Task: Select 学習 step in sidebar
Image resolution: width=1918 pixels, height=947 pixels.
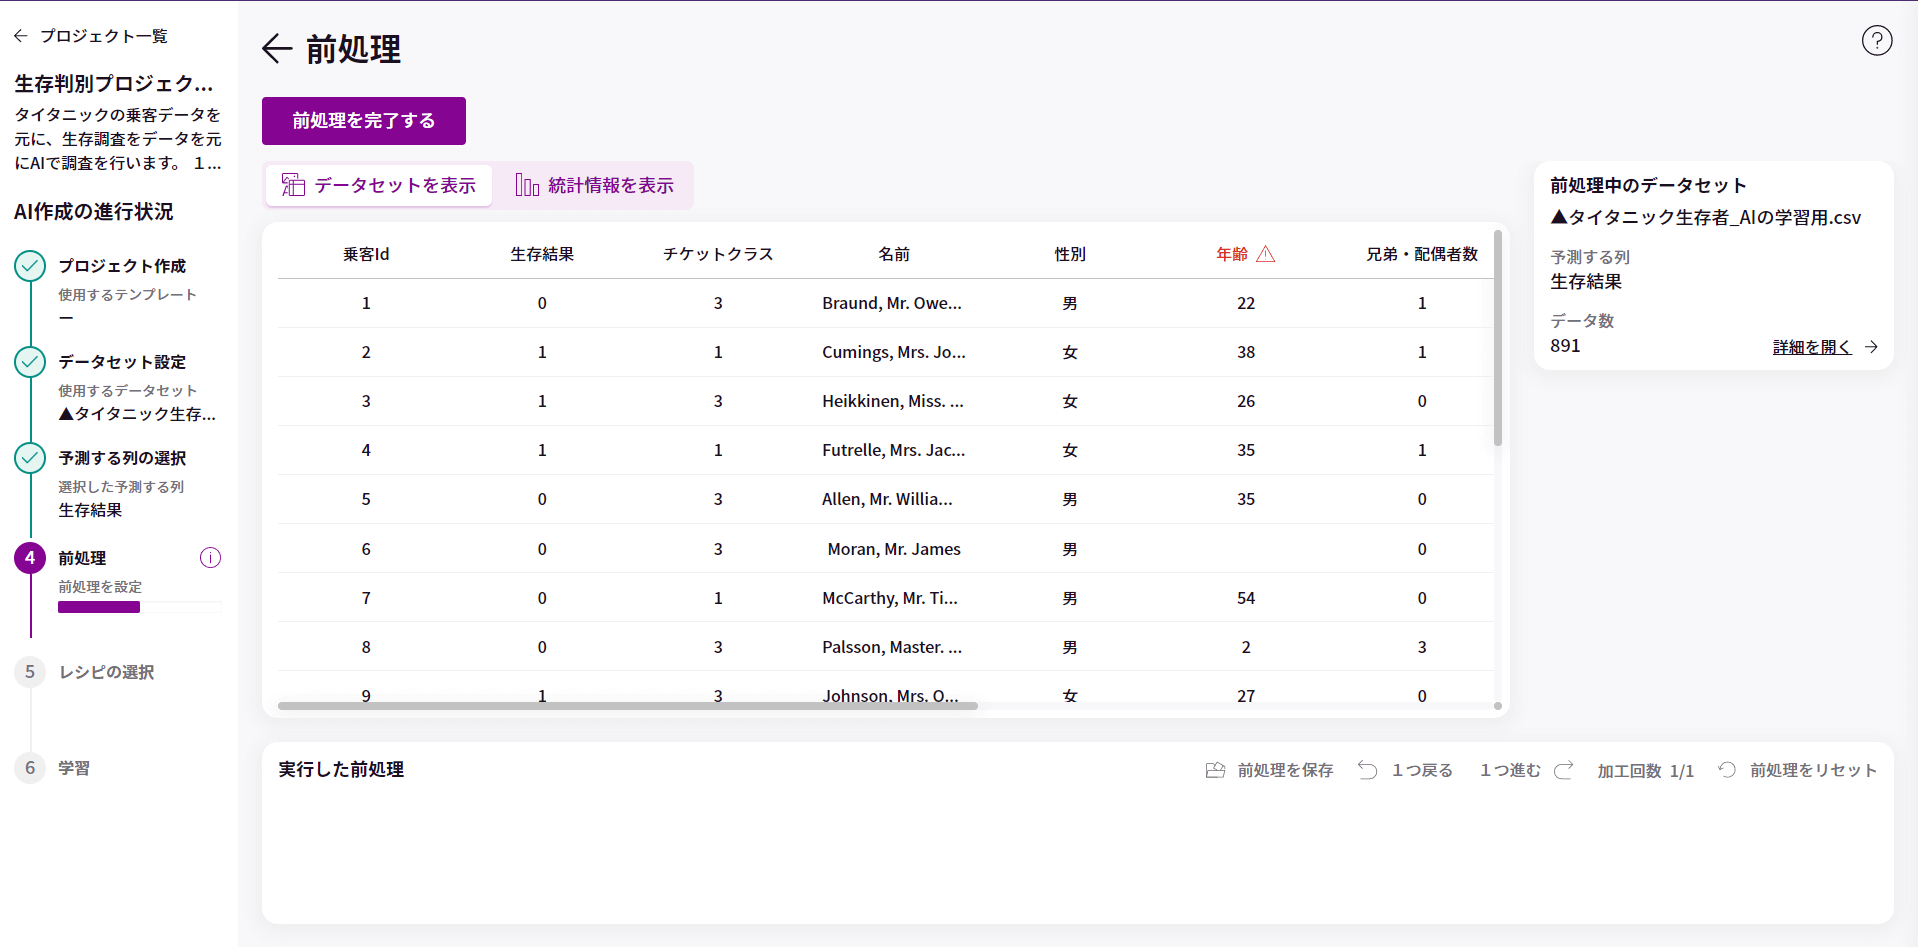Action: pyautogui.click(x=74, y=768)
